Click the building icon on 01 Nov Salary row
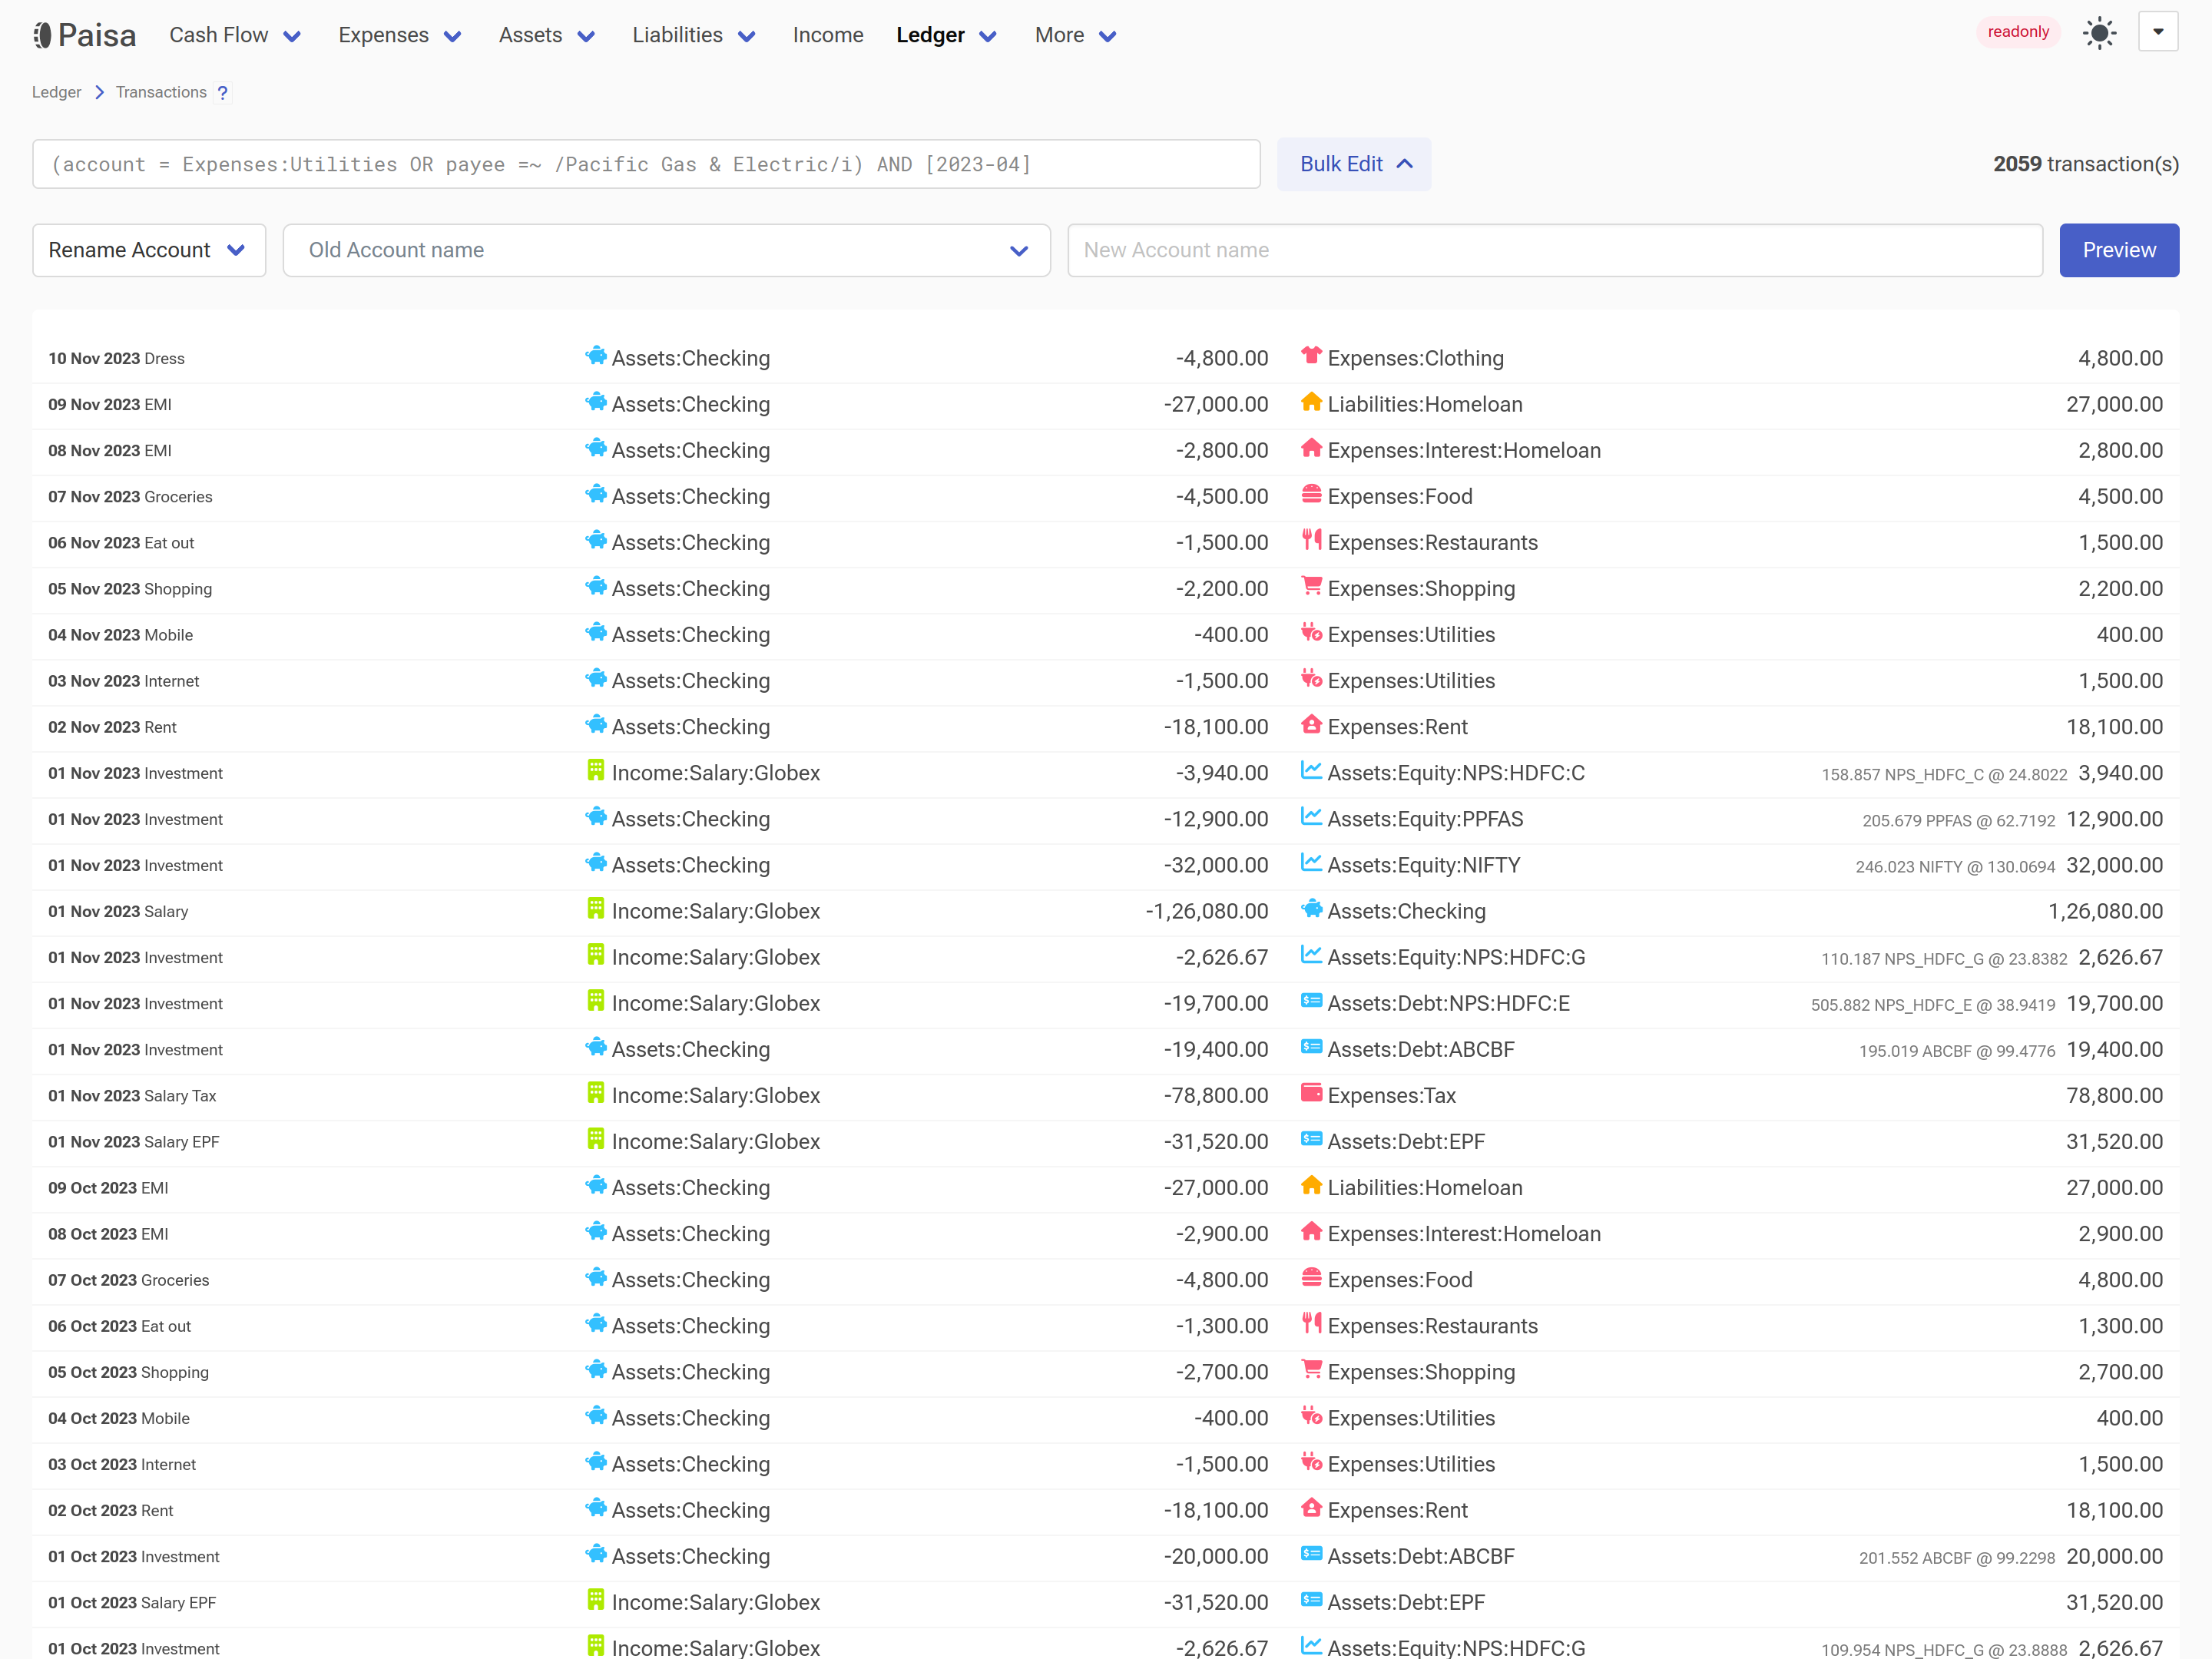Viewport: 2212px width, 1659px height. coord(595,909)
